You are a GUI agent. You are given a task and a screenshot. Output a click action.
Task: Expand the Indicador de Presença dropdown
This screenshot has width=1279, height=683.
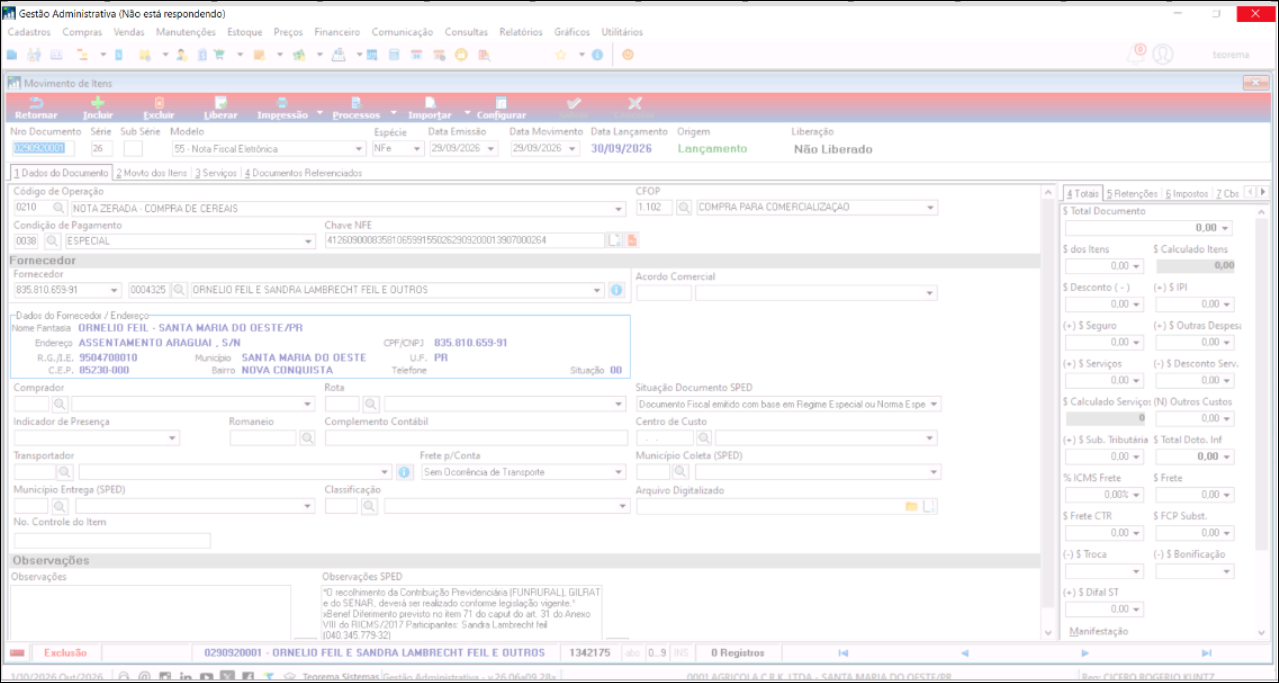tap(173, 438)
